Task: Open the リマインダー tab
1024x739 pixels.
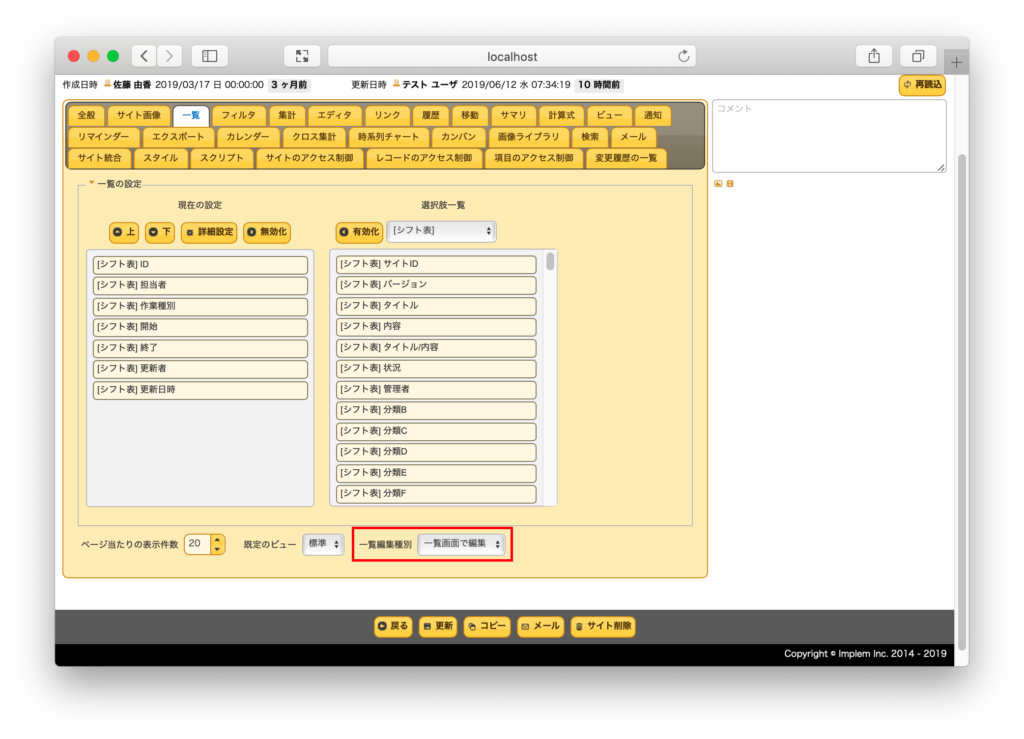Action: pyautogui.click(x=103, y=137)
